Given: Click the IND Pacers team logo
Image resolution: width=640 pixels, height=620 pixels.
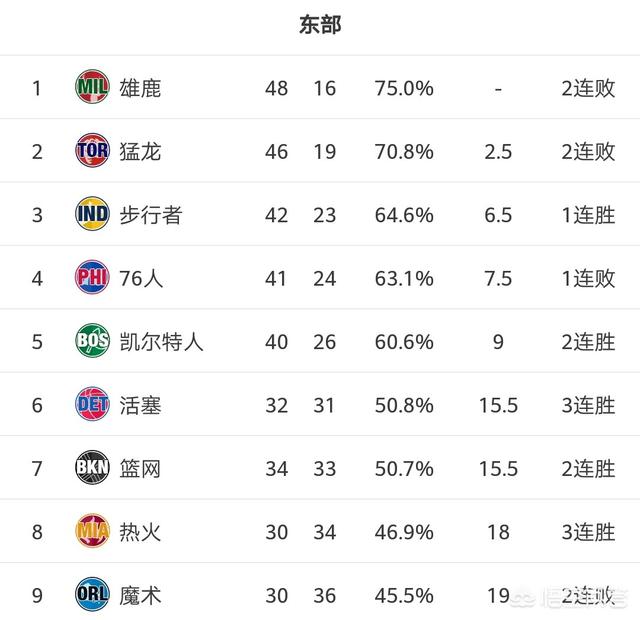Looking at the screenshot, I should click(92, 214).
